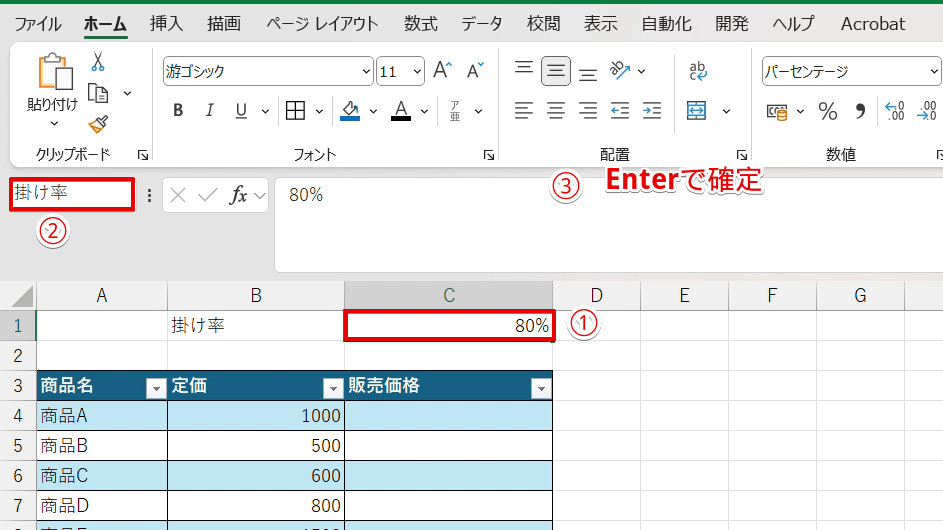Show phonetic furigana icon
This screenshot has width=943, height=530.
coord(455,111)
